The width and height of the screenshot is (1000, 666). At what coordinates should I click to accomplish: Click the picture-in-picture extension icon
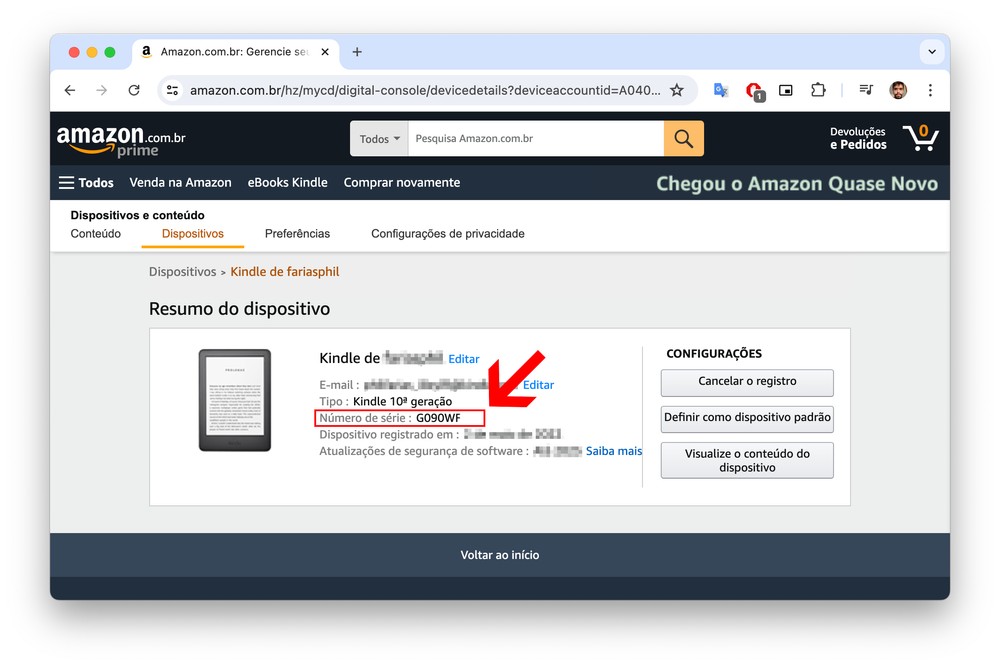[x=786, y=91]
